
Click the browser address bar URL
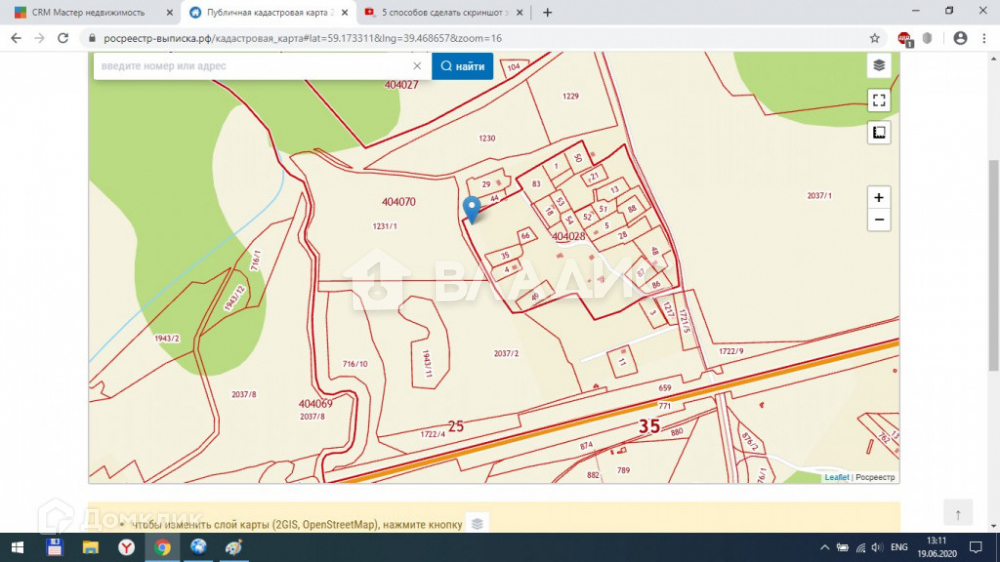coord(300,38)
